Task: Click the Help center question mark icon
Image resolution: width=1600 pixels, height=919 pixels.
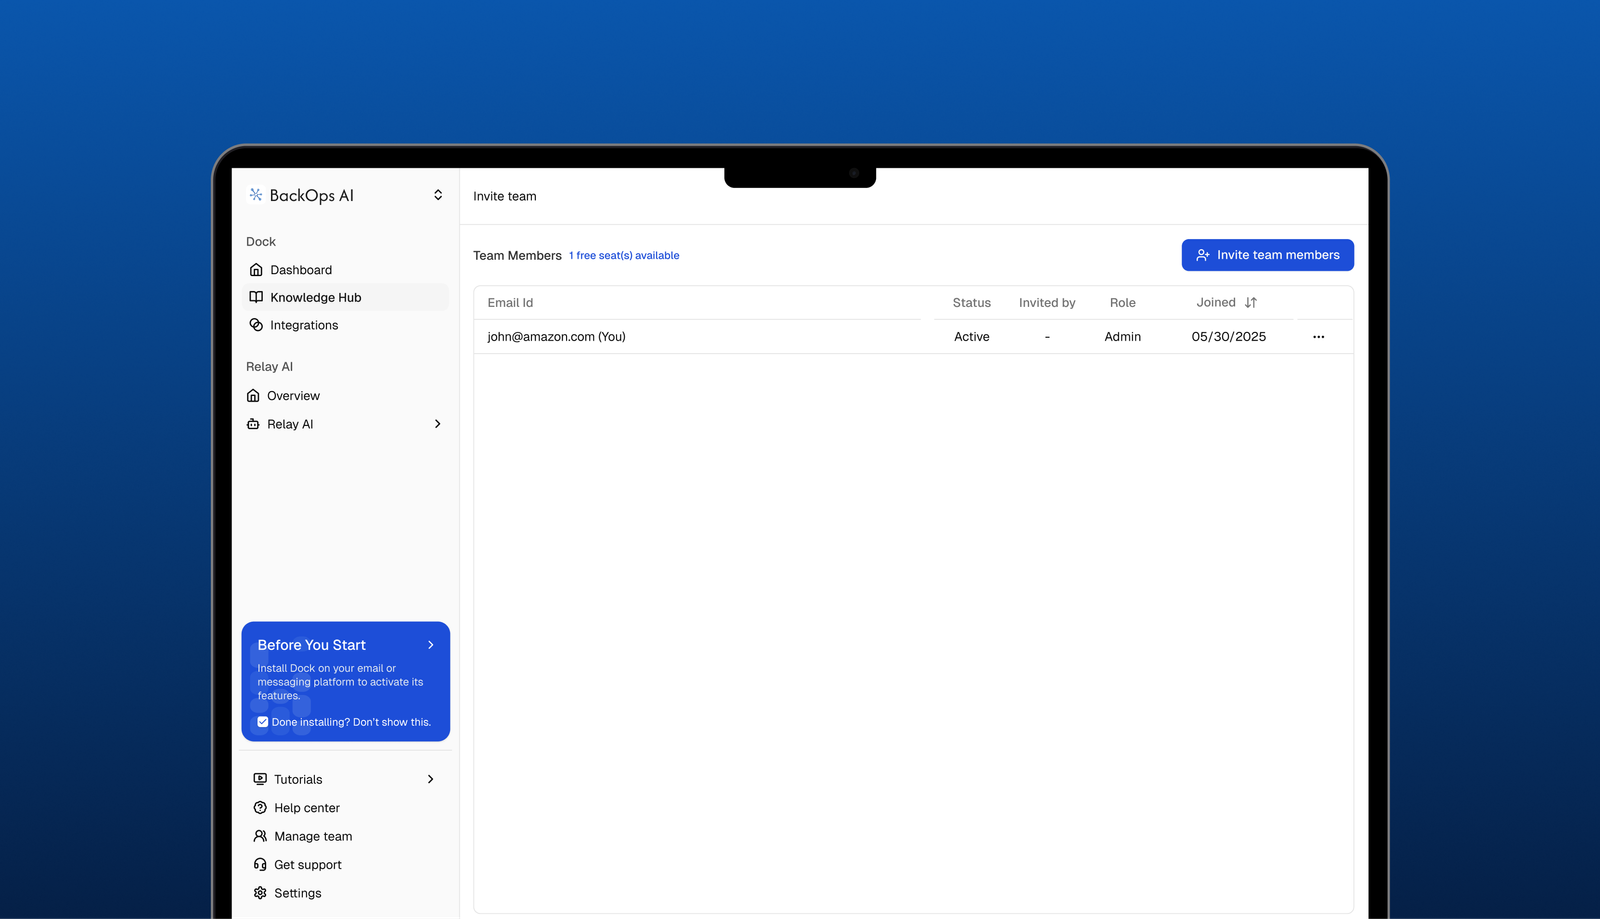Action: pyautogui.click(x=260, y=808)
